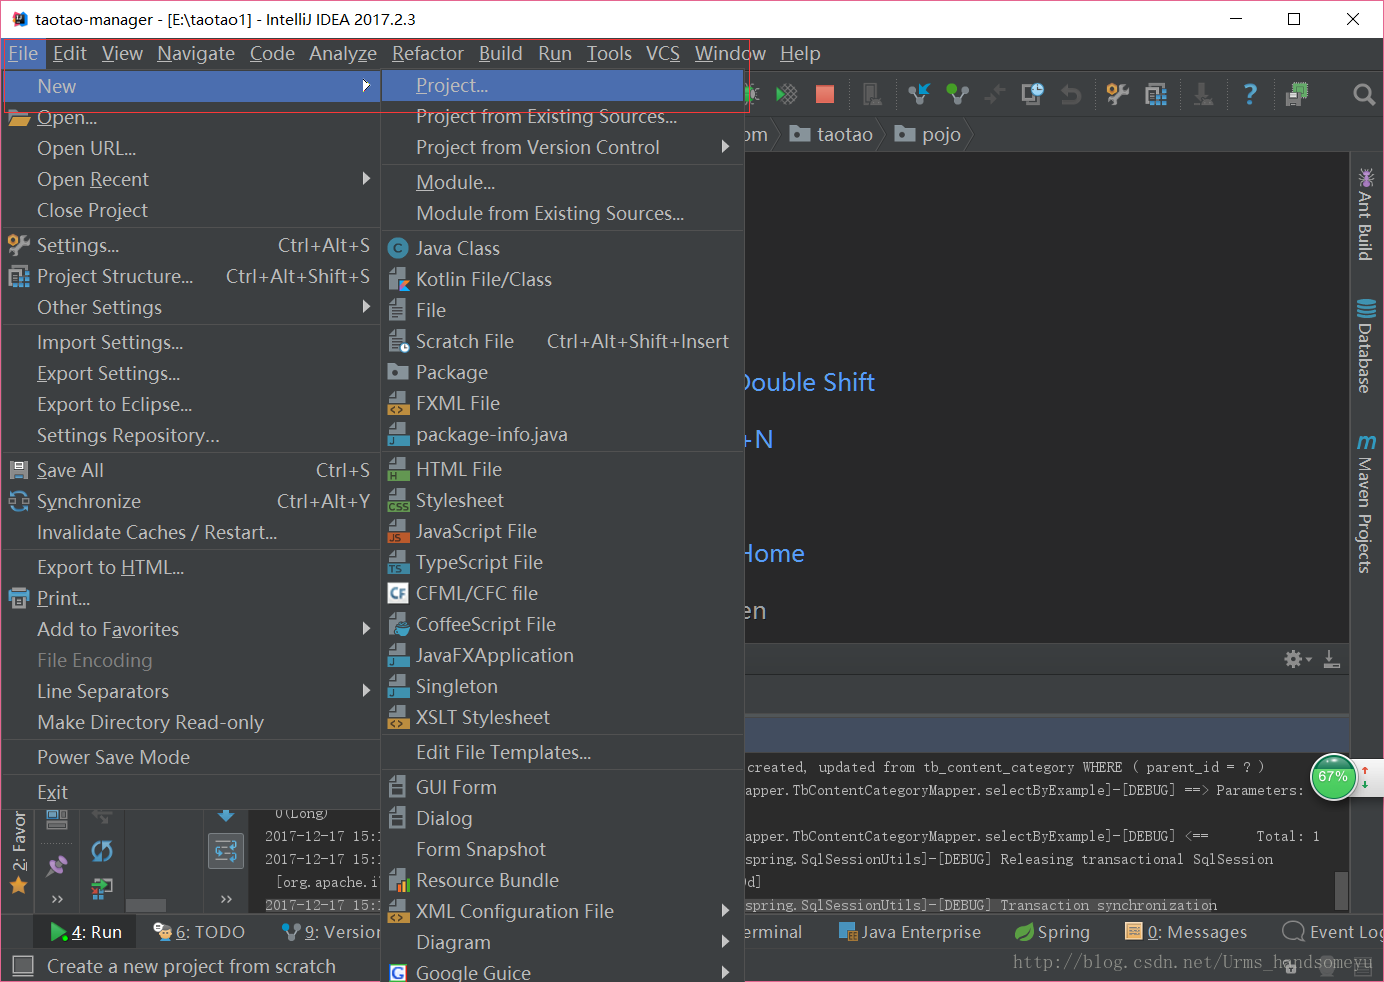Click the greyed SDK download toolbar icon
This screenshot has width=1384, height=982.
1203,94
